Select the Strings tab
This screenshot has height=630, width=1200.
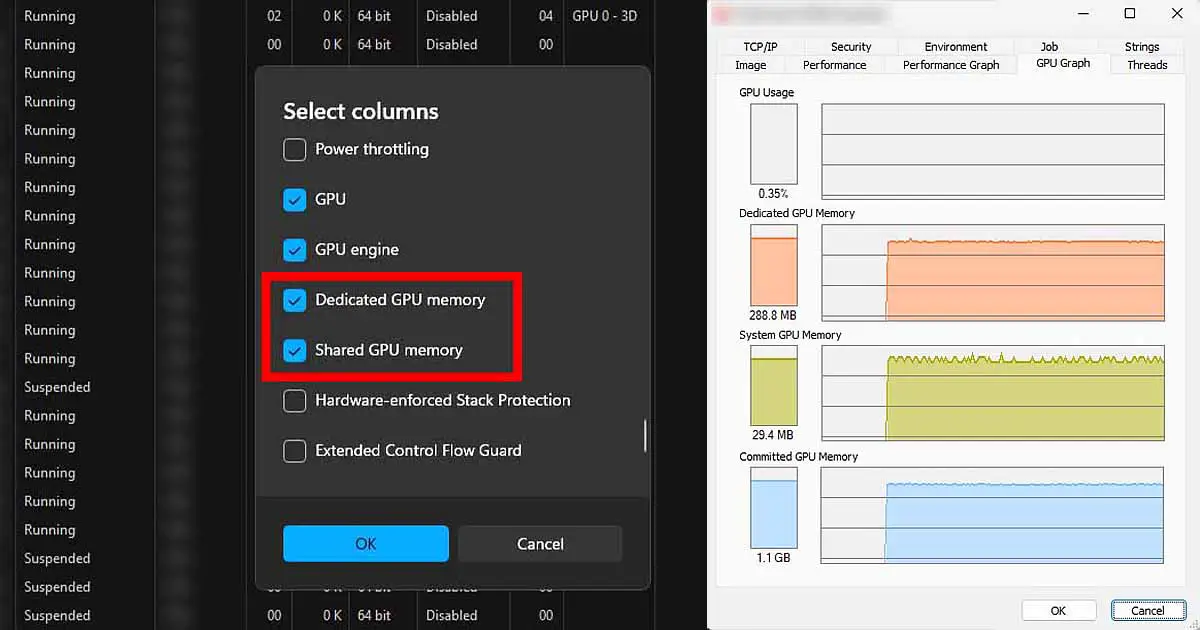1141,45
